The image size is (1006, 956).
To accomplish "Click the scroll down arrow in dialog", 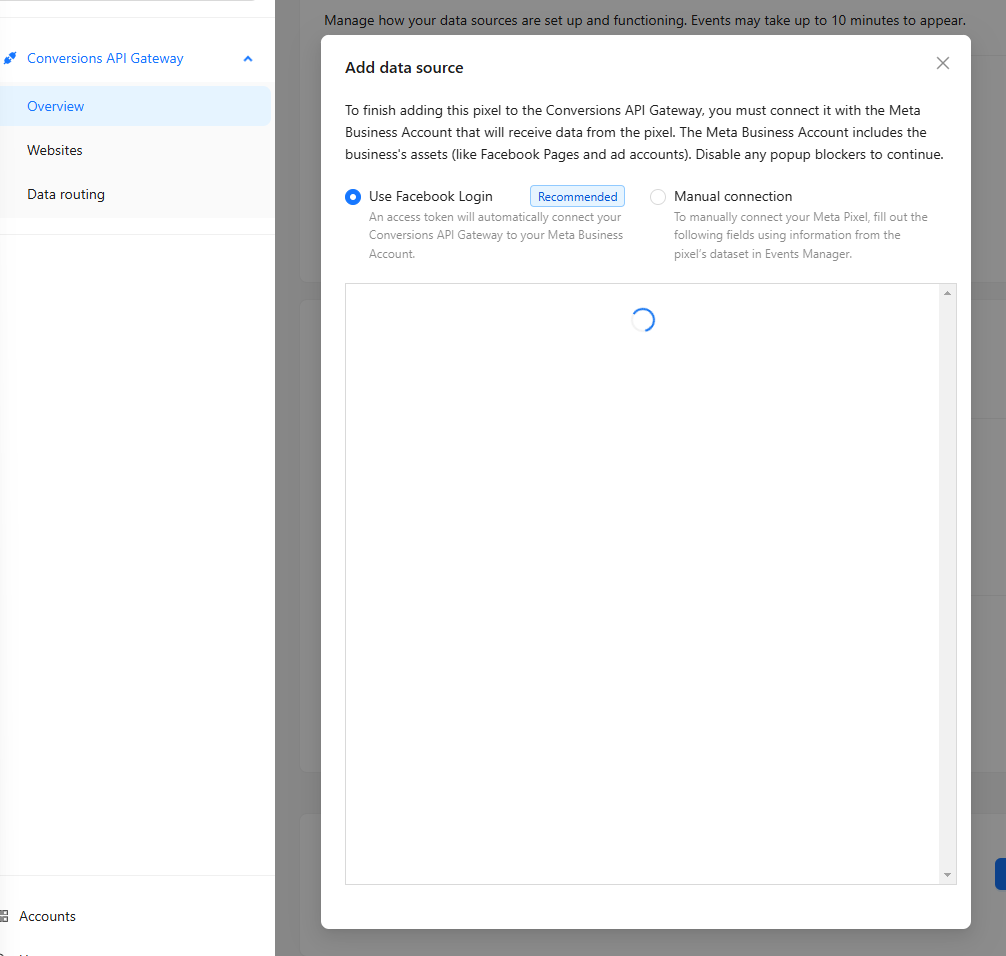I will (947, 875).
